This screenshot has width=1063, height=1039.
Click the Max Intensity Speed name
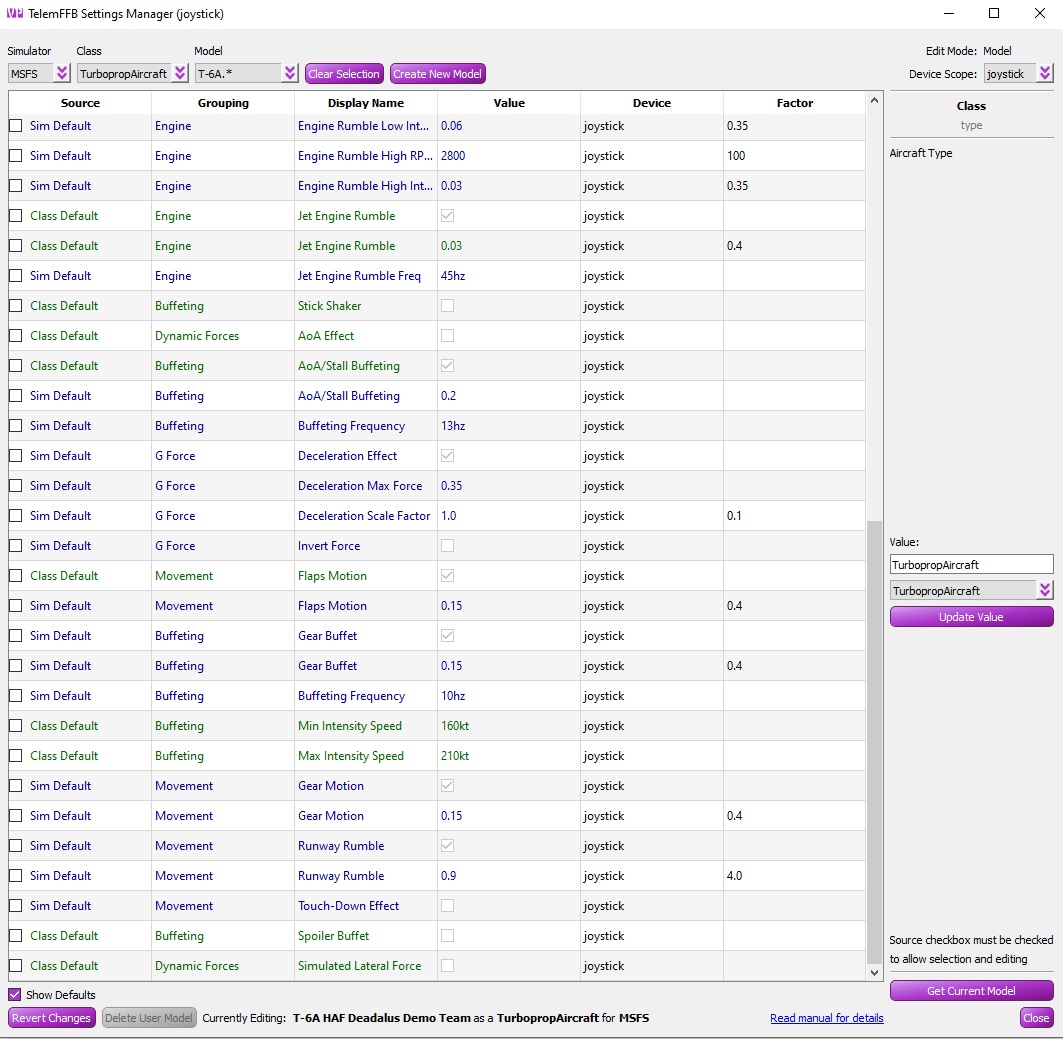pyautogui.click(x=350, y=756)
